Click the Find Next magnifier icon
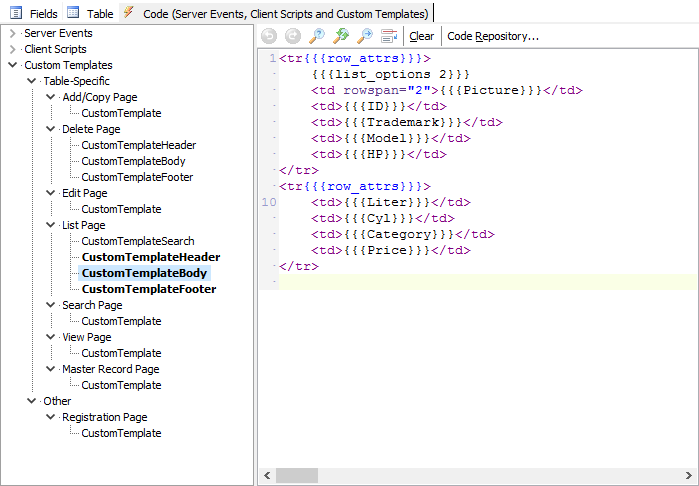Image resolution: width=699 pixels, height=486 pixels. click(364, 36)
